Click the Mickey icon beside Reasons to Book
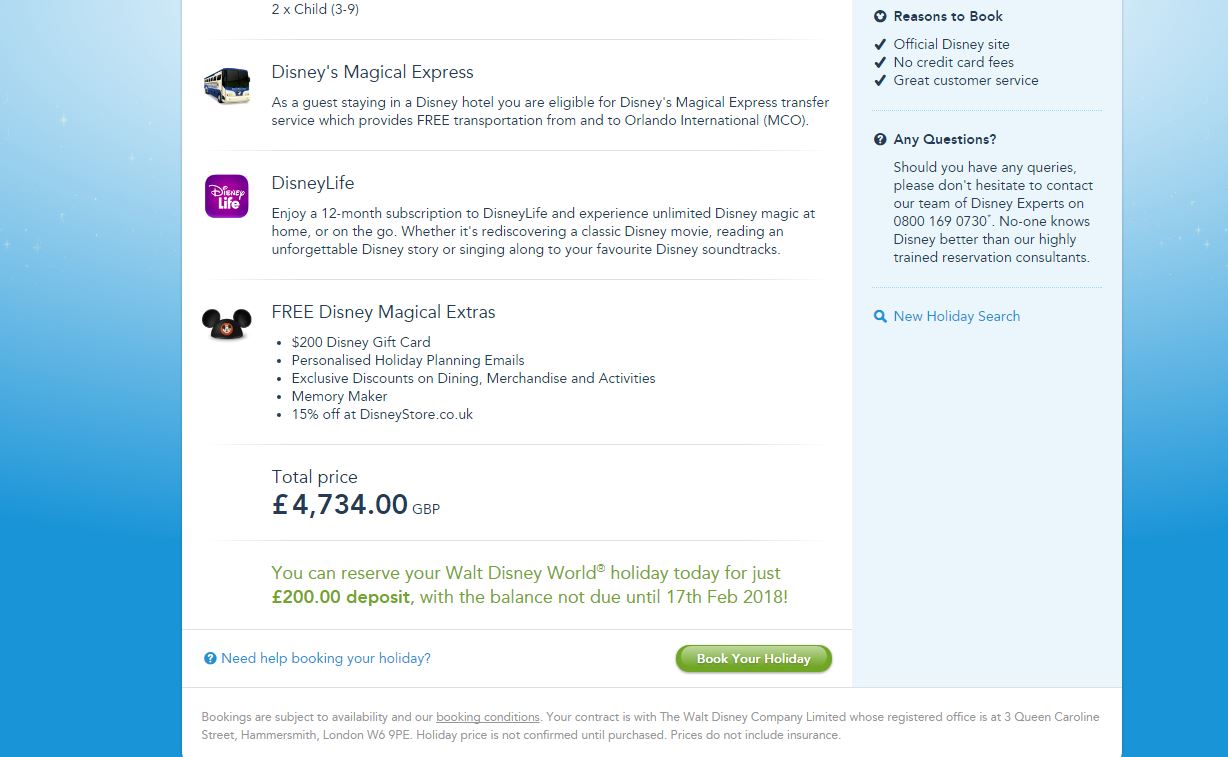The width and height of the screenshot is (1228, 757). [x=880, y=16]
